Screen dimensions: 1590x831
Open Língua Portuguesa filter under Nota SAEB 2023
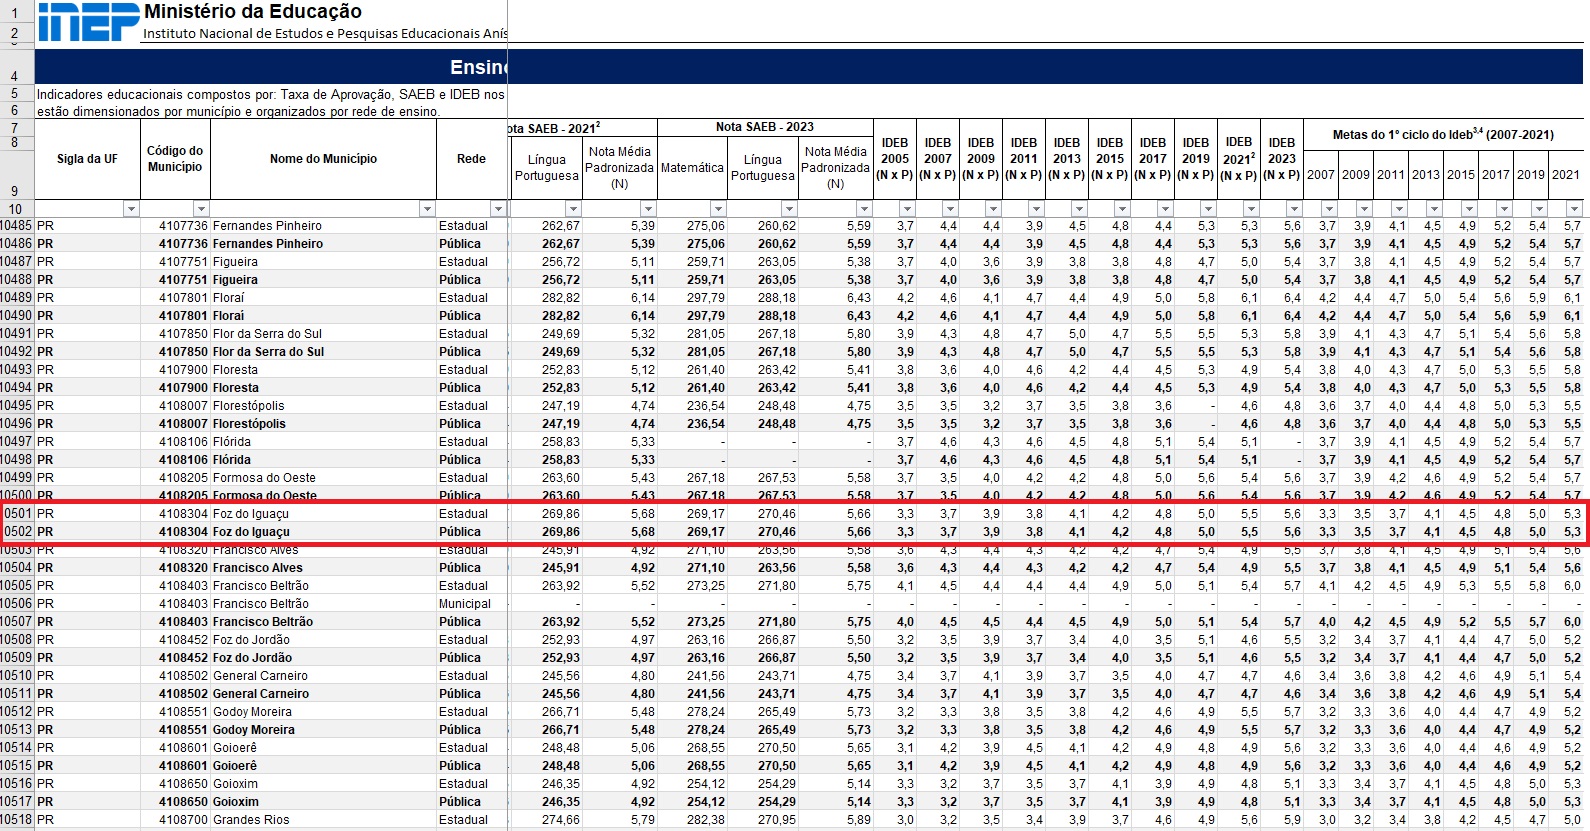point(789,209)
